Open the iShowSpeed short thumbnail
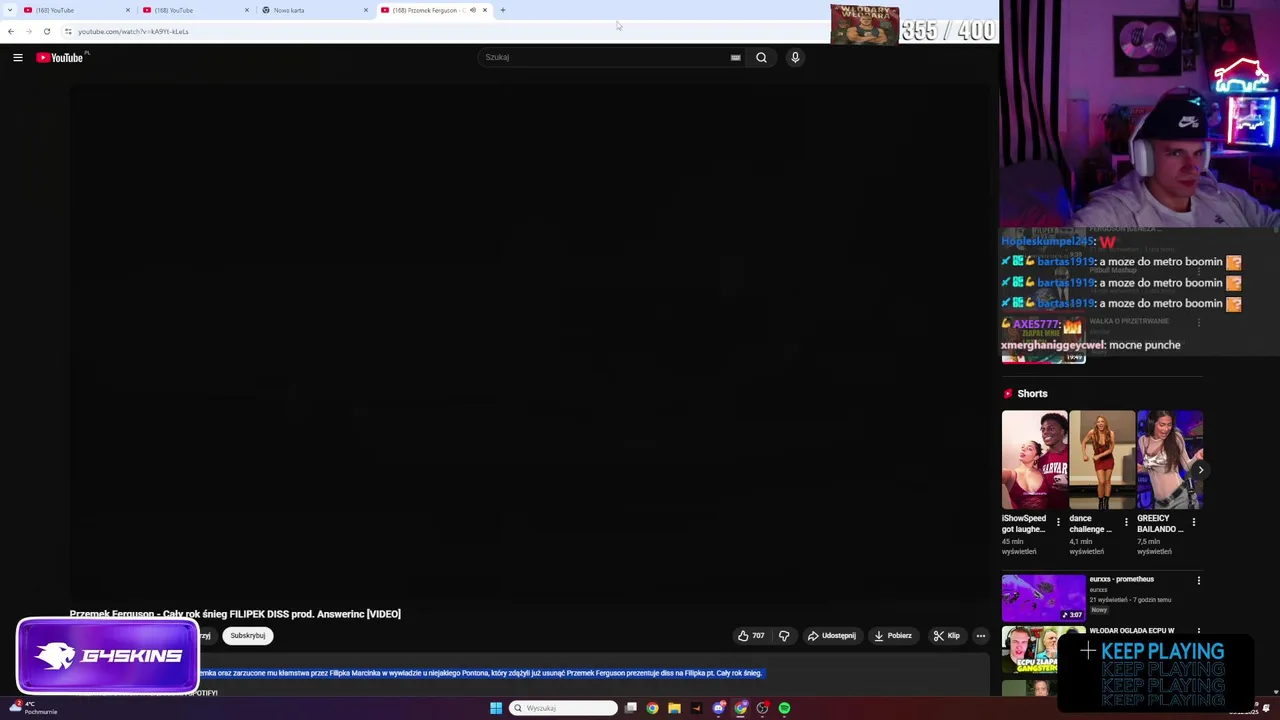Screen dimensions: 1280x720 click(1034, 460)
